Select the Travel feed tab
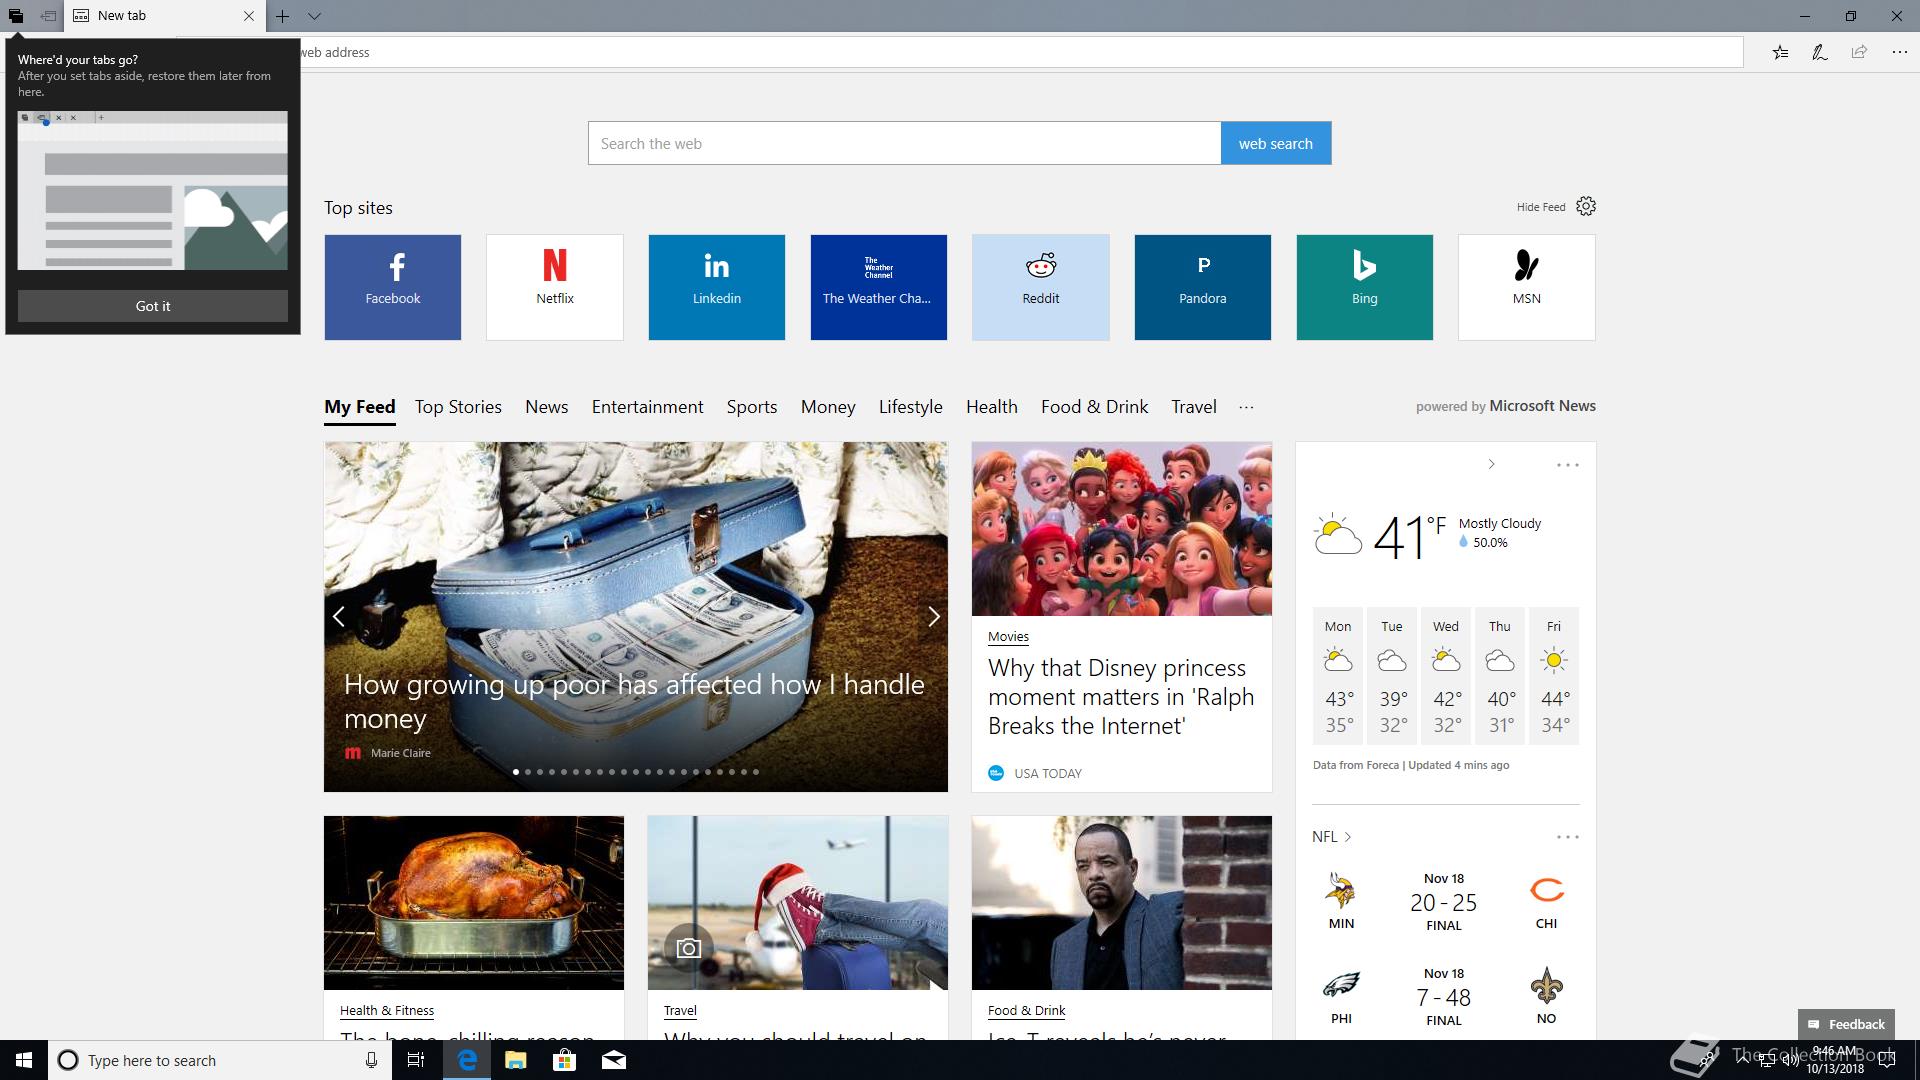1920x1080 pixels. coord(1194,407)
